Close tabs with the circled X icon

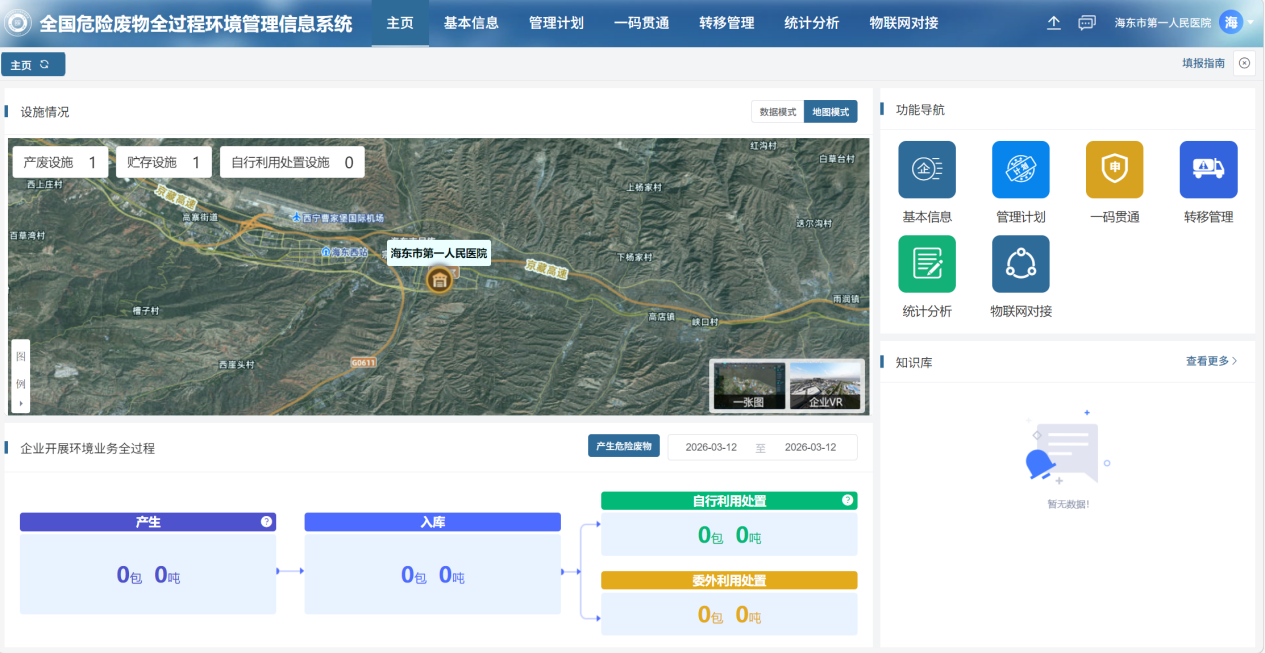click(x=1244, y=63)
